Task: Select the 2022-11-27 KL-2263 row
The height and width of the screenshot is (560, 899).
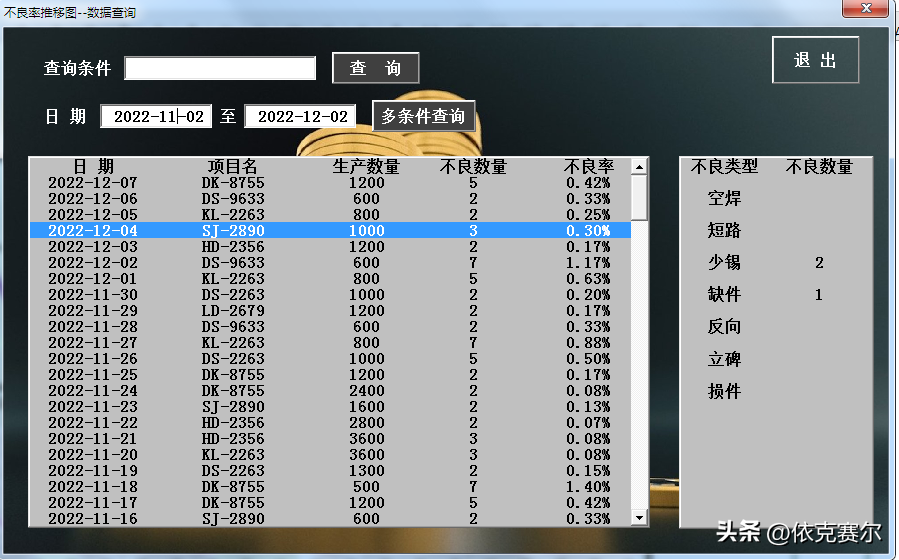Action: pos(330,343)
